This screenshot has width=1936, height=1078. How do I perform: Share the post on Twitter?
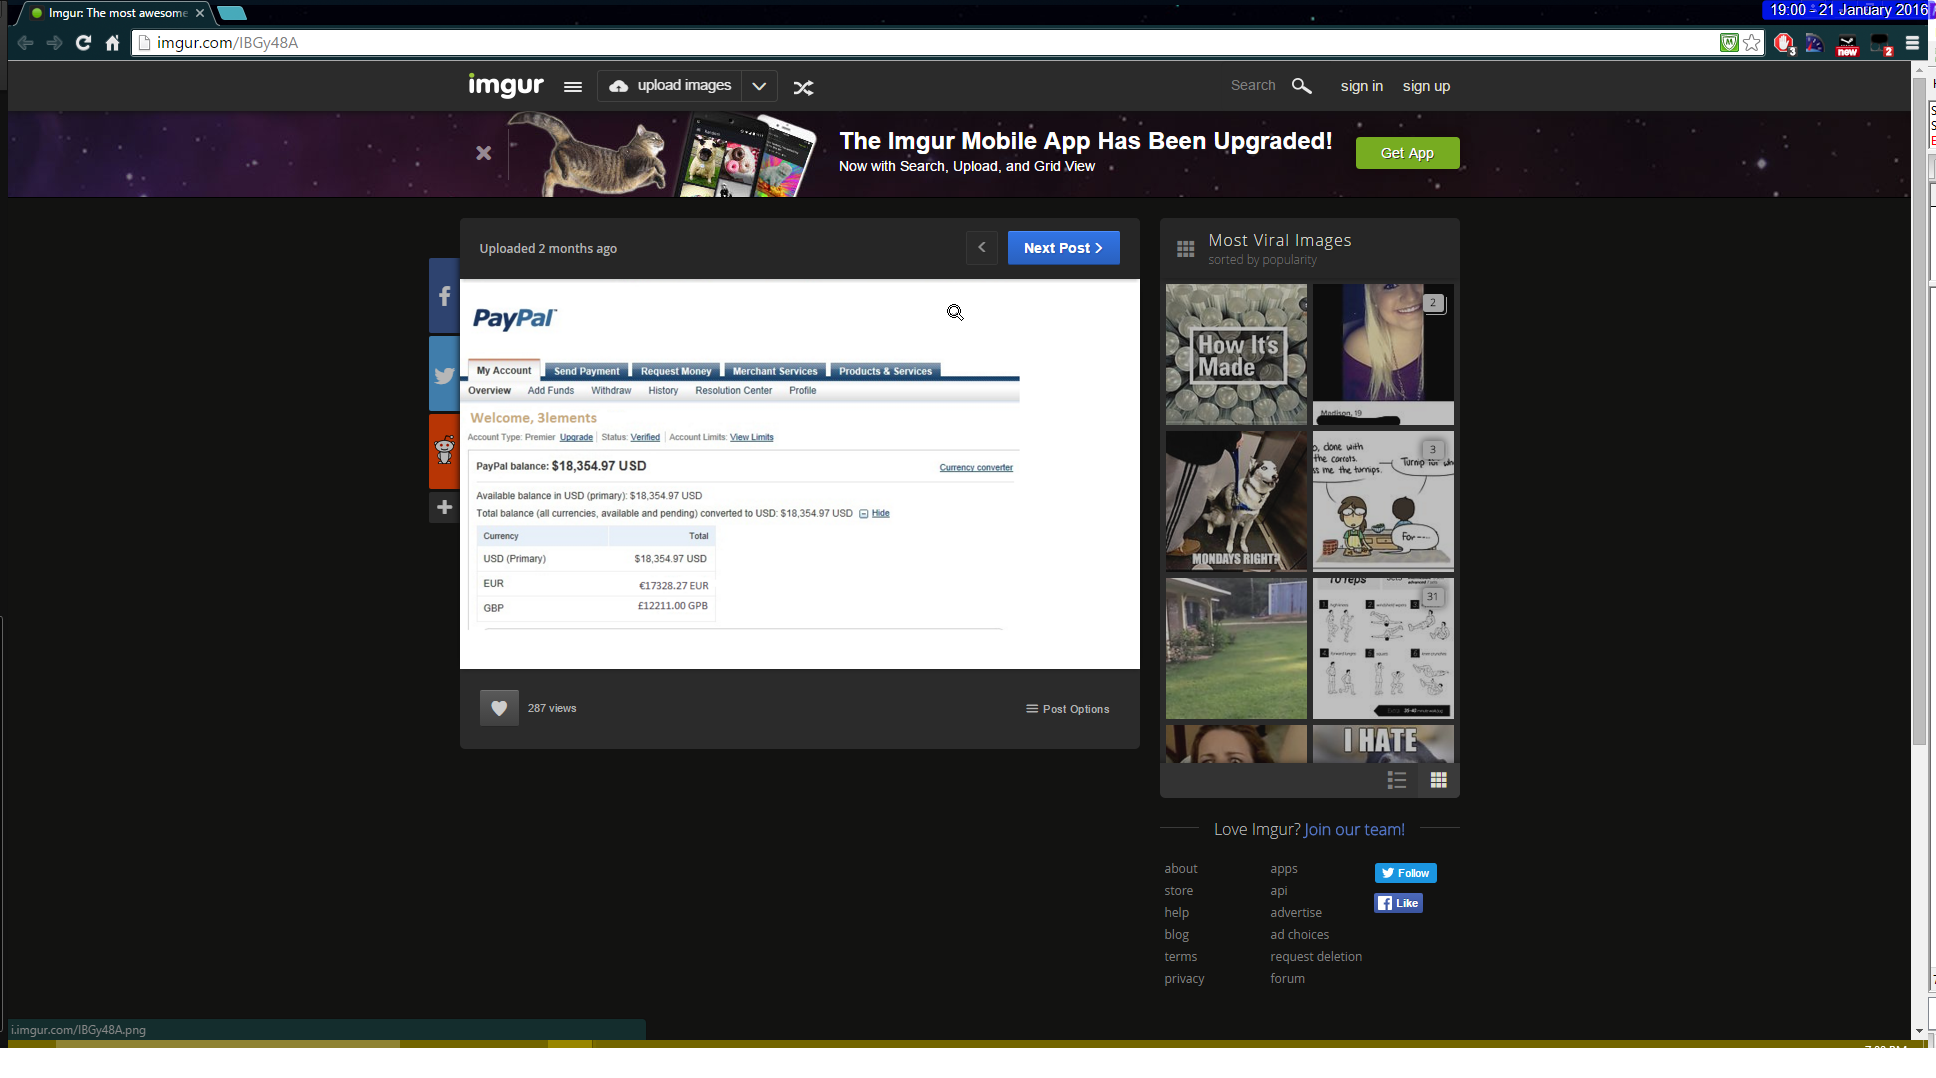pos(444,374)
